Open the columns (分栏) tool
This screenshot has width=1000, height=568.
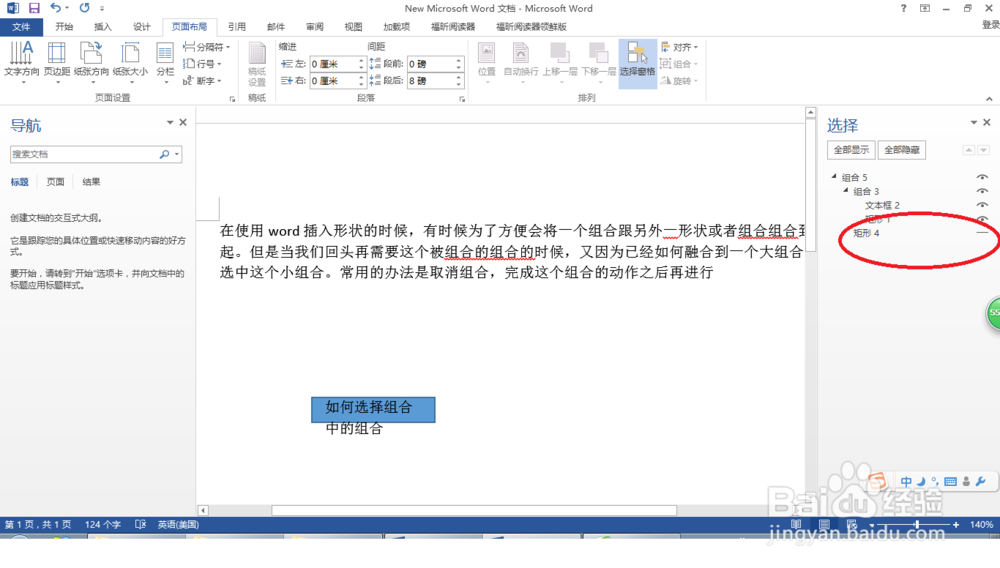(x=165, y=62)
